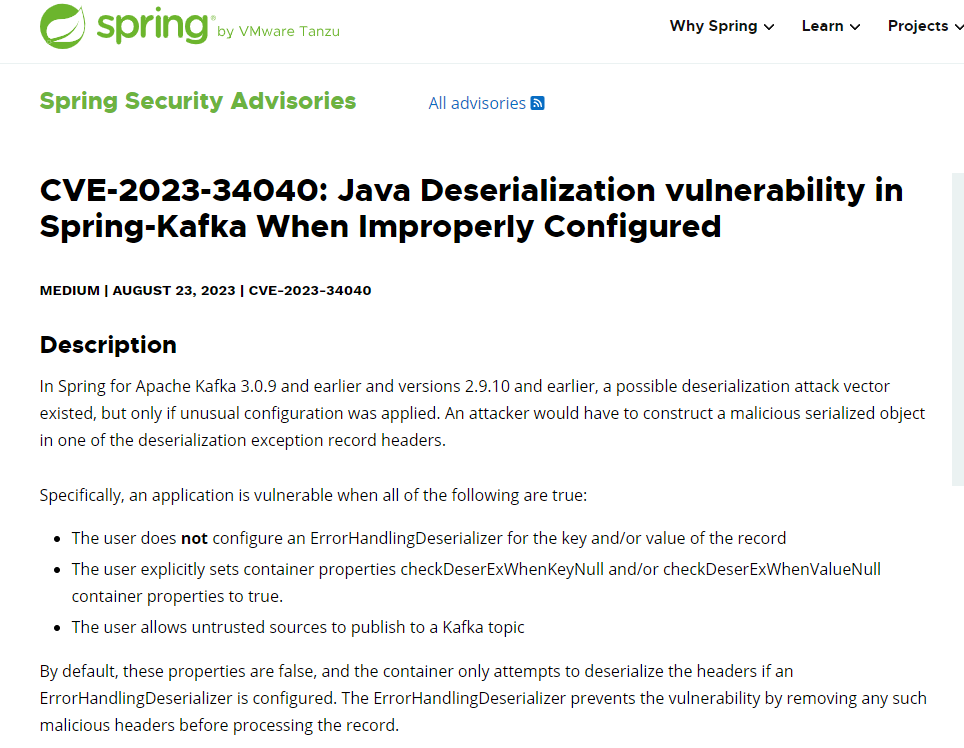964x748 pixels.
Task: Open the All advisories link
Action: [x=477, y=103]
